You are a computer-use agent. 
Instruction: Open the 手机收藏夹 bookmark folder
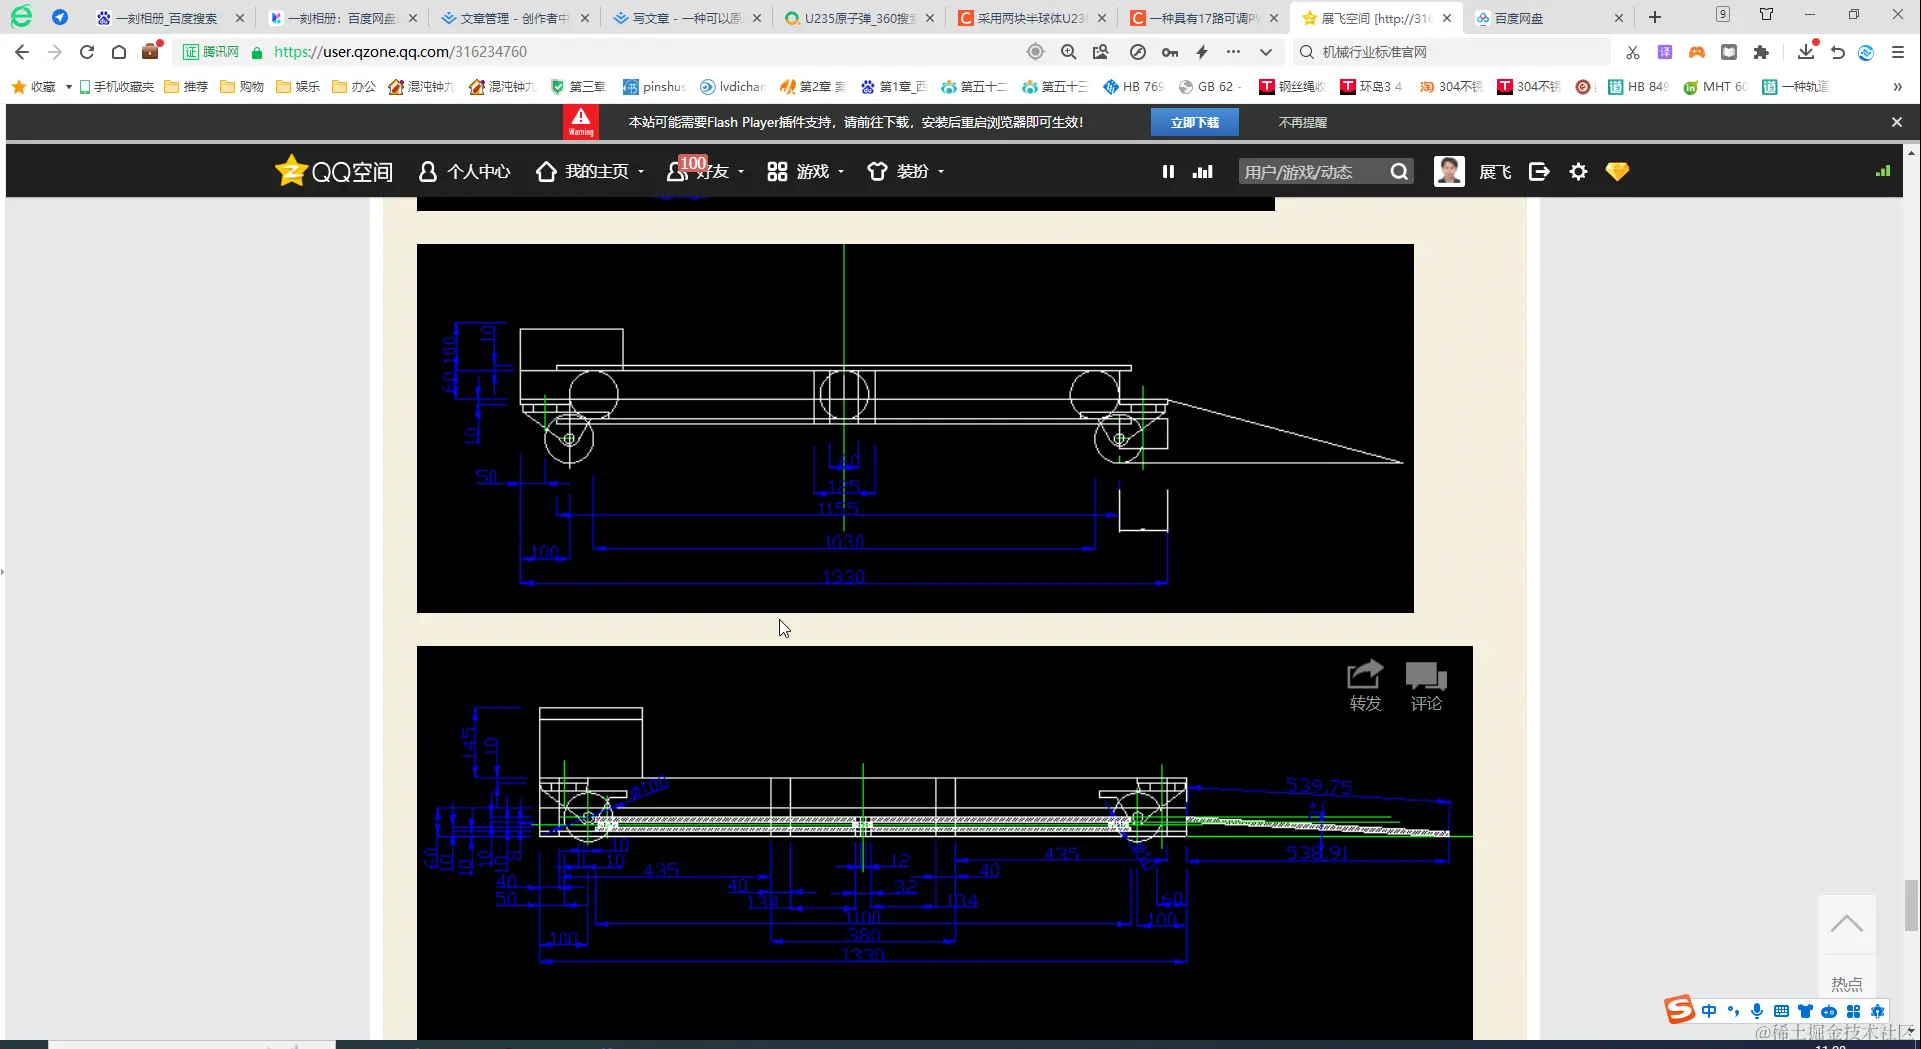pyautogui.click(x=117, y=87)
